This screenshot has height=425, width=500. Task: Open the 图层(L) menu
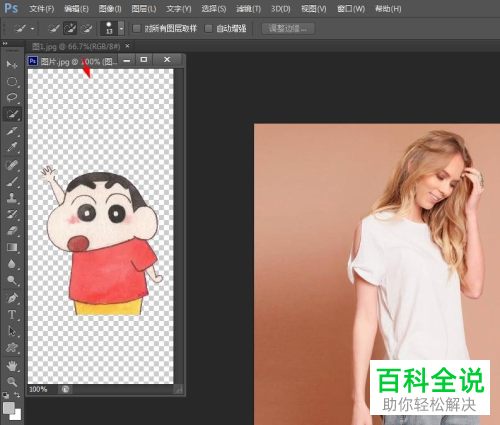[144, 9]
